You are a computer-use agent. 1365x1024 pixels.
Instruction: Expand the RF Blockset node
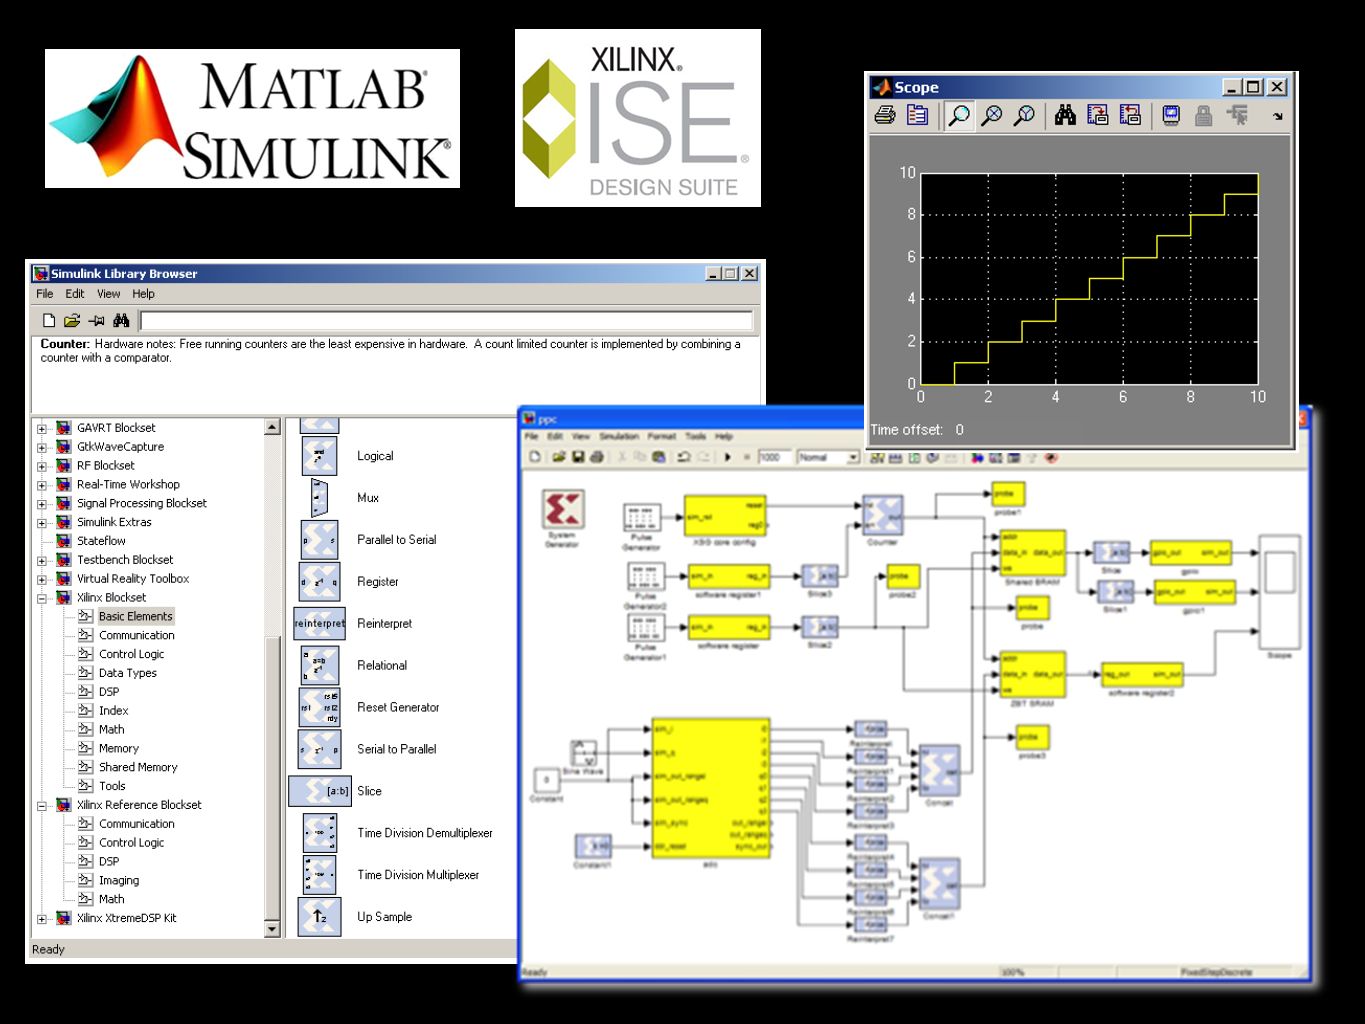[x=42, y=466]
